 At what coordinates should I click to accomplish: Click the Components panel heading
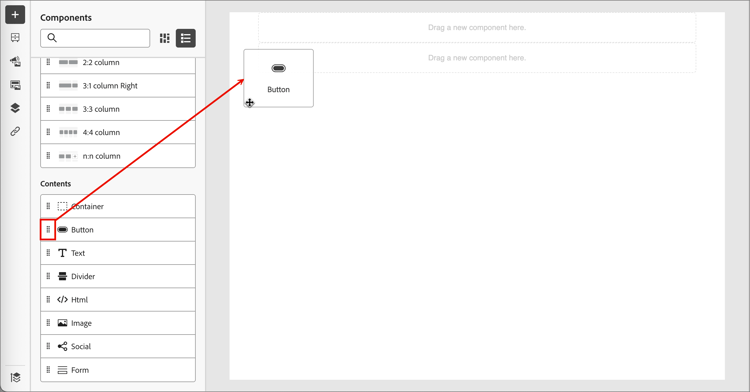coord(66,18)
